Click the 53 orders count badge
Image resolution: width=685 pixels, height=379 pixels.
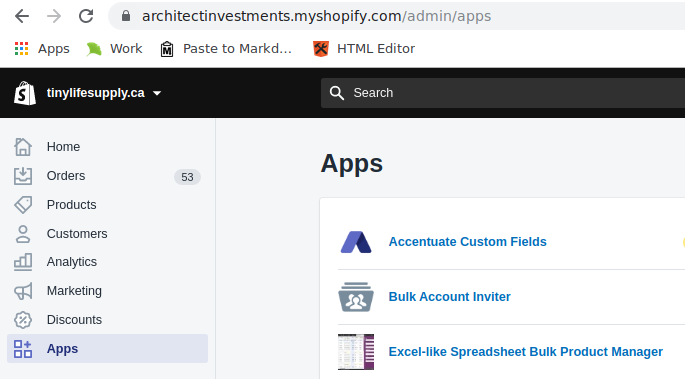[187, 177]
